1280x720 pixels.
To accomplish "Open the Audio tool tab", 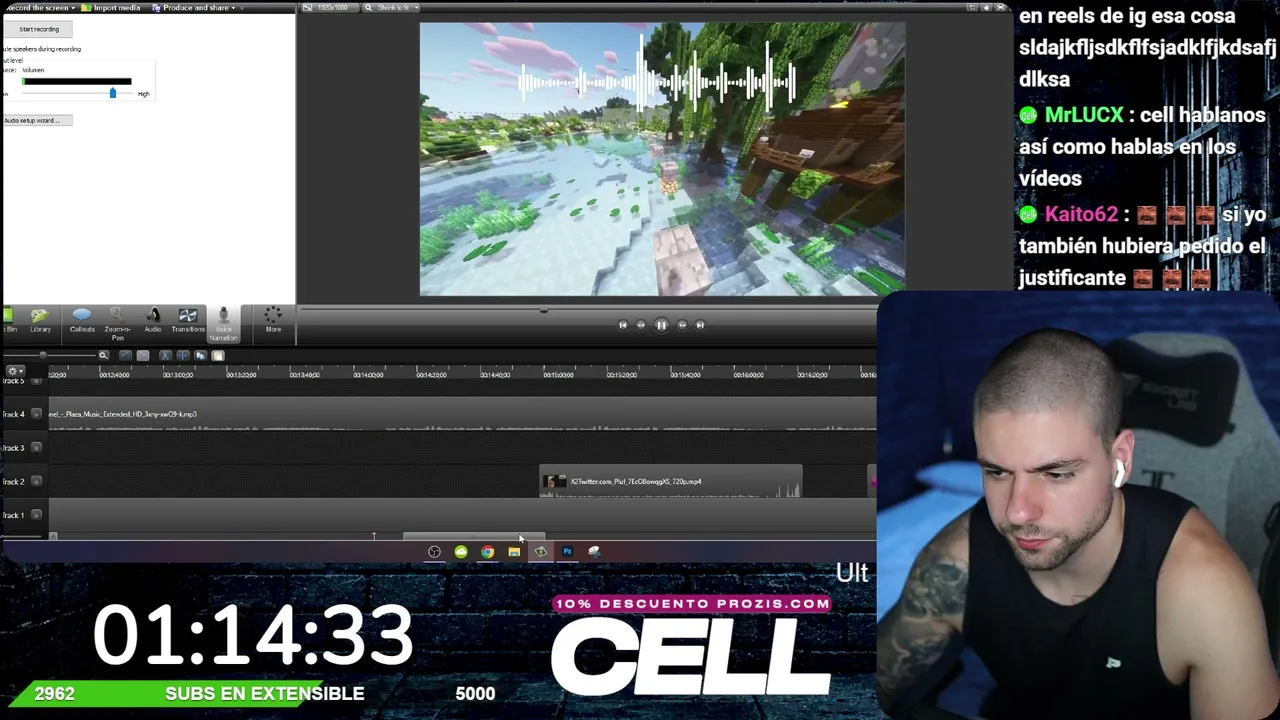I will 153,321.
